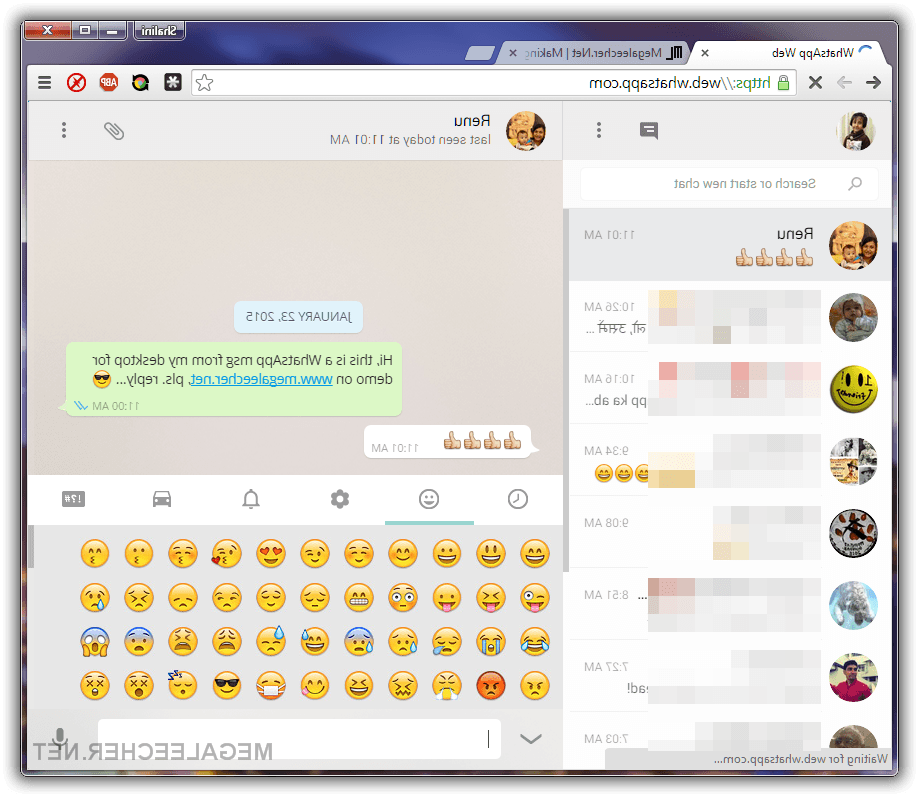Switch to the car travel emoji tab
The image size is (919, 797).
coord(162,499)
